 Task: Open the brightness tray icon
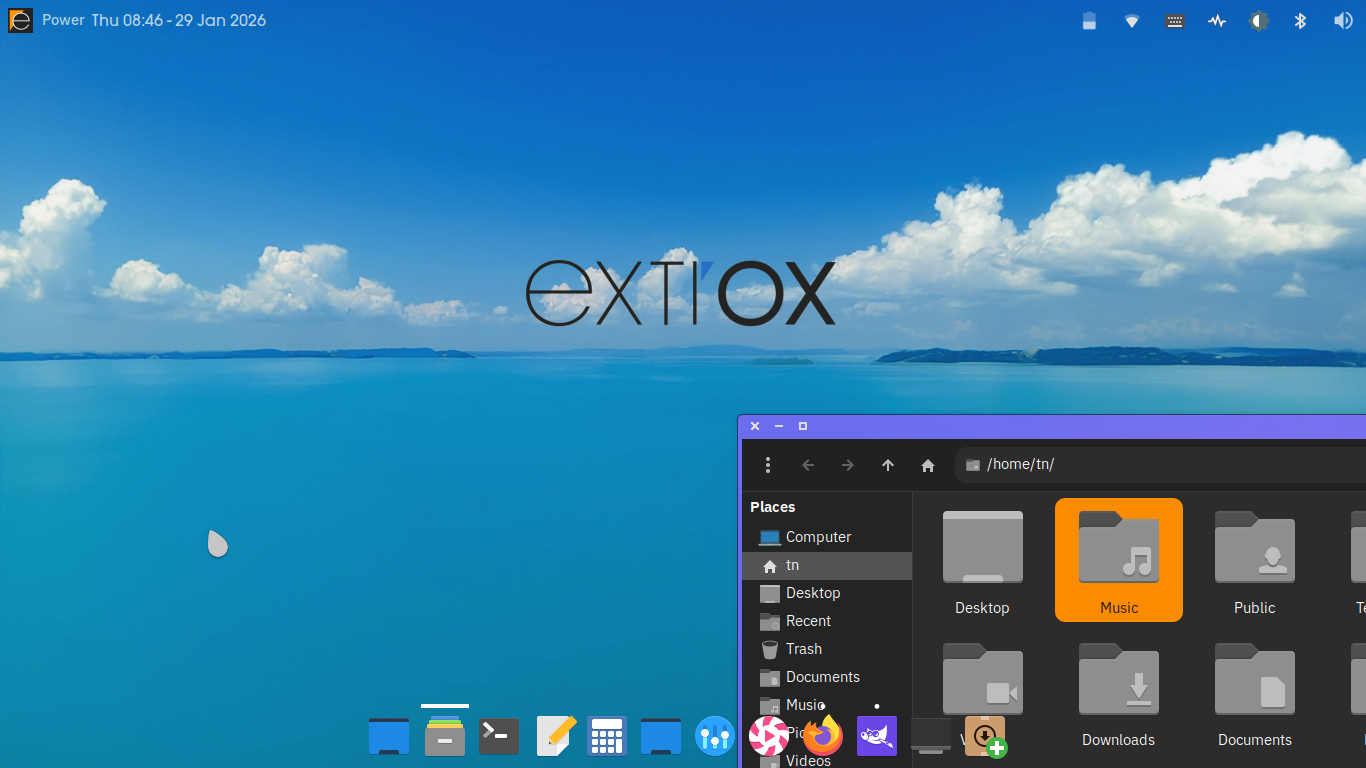coord(1259,21)
